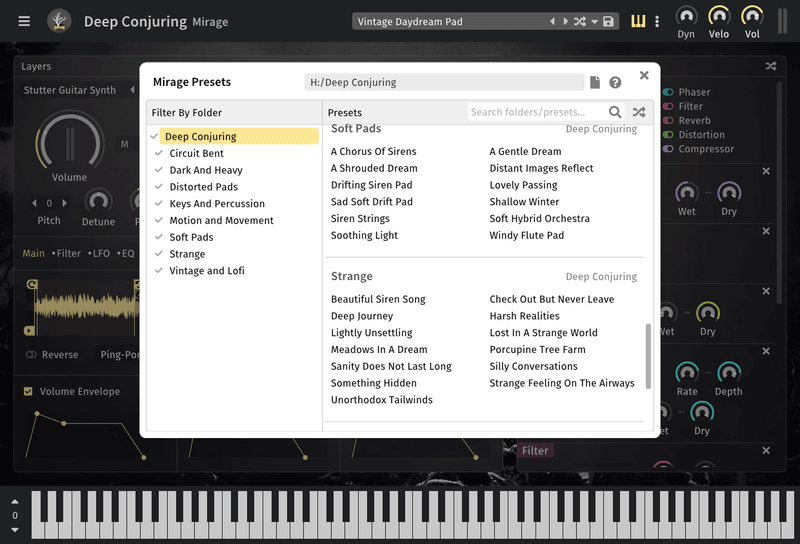Open the Vintage Daydream Pad preset selector
This screenshot has height=544, width=800.
(450, 21)
